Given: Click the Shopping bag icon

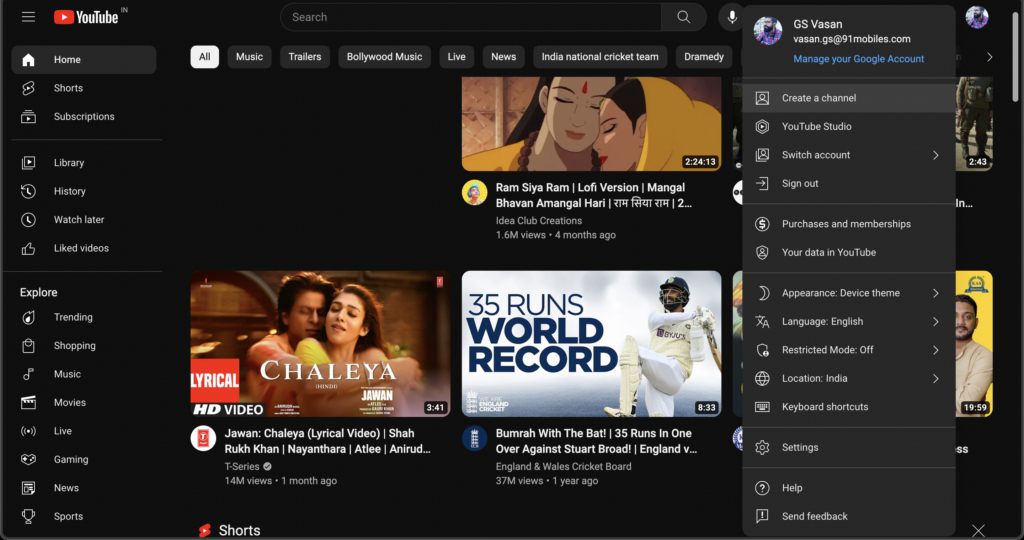Looking at the screenshot, I should tap(28, 345).
